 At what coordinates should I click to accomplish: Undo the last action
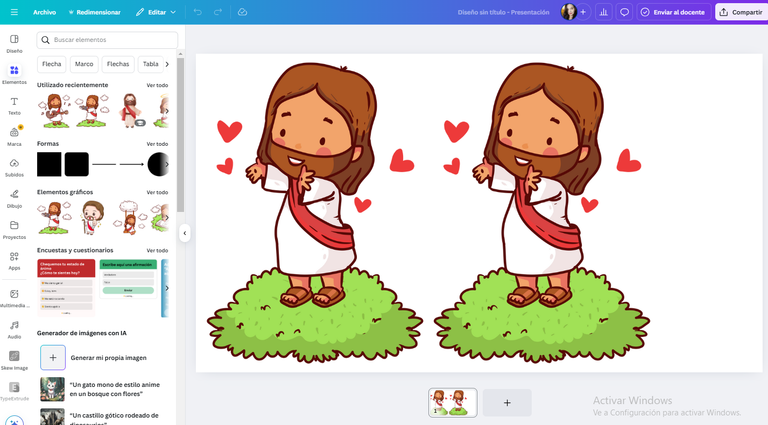coord(197,12)
